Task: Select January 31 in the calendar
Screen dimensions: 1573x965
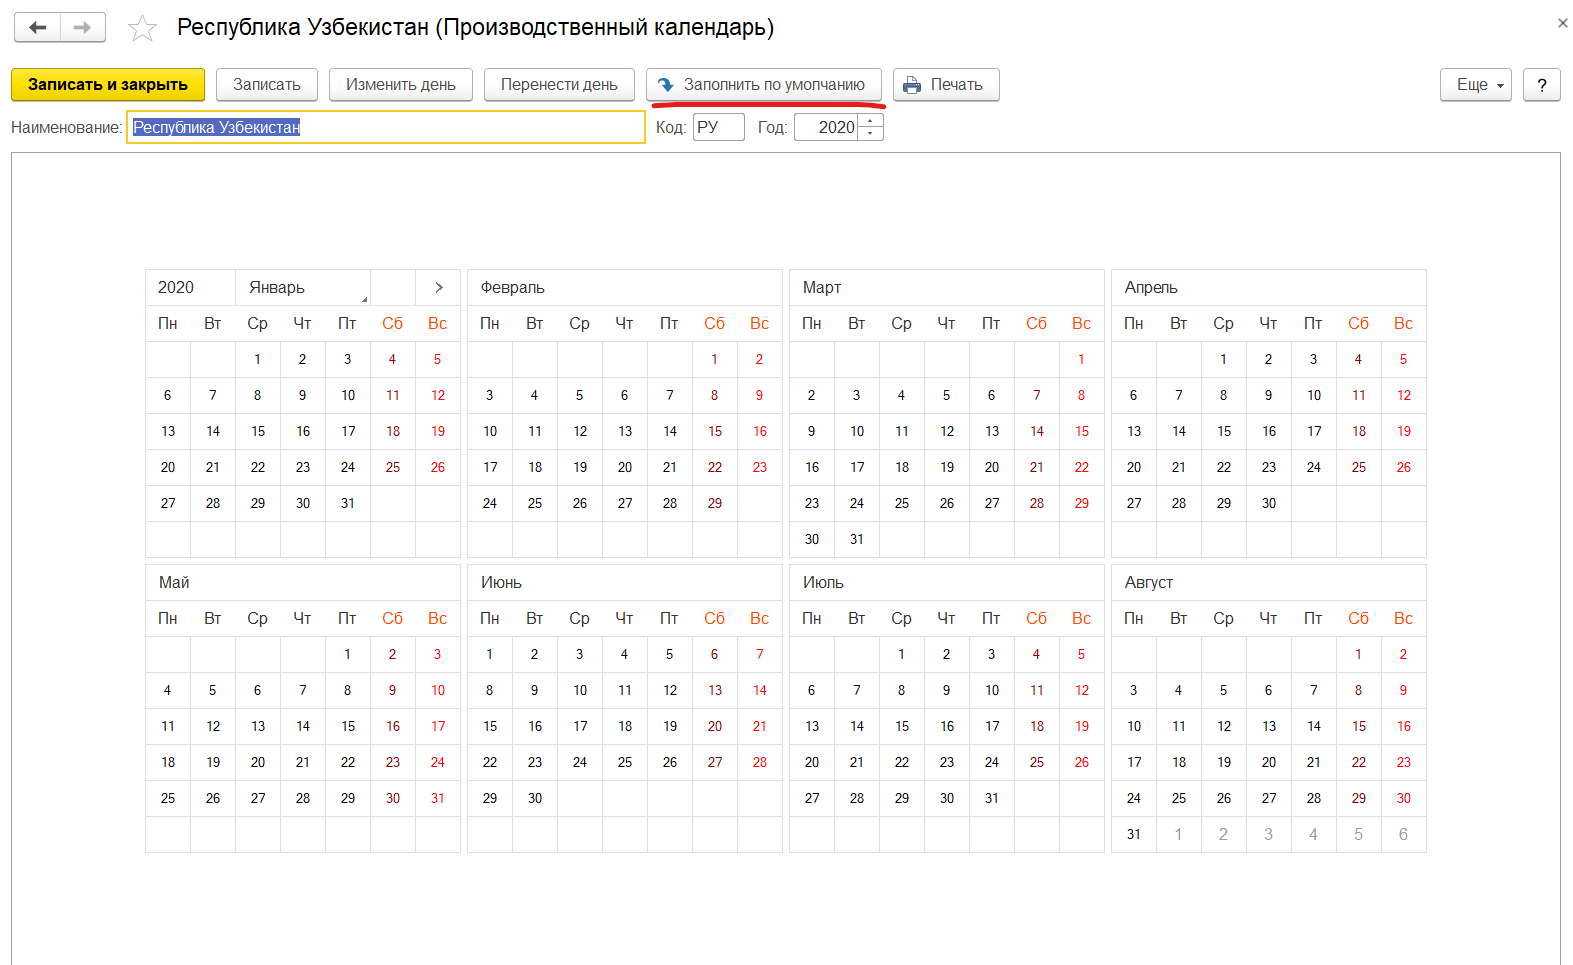Action: point(348,503)
